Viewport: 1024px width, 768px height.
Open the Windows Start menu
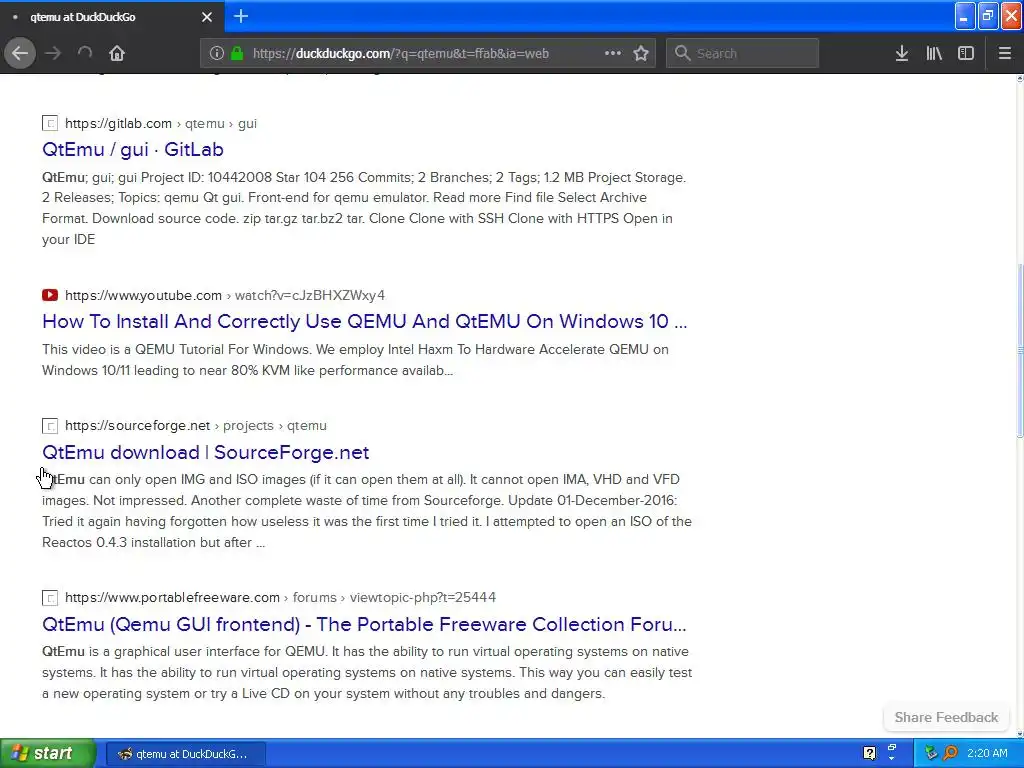click(x=48, y=754)
